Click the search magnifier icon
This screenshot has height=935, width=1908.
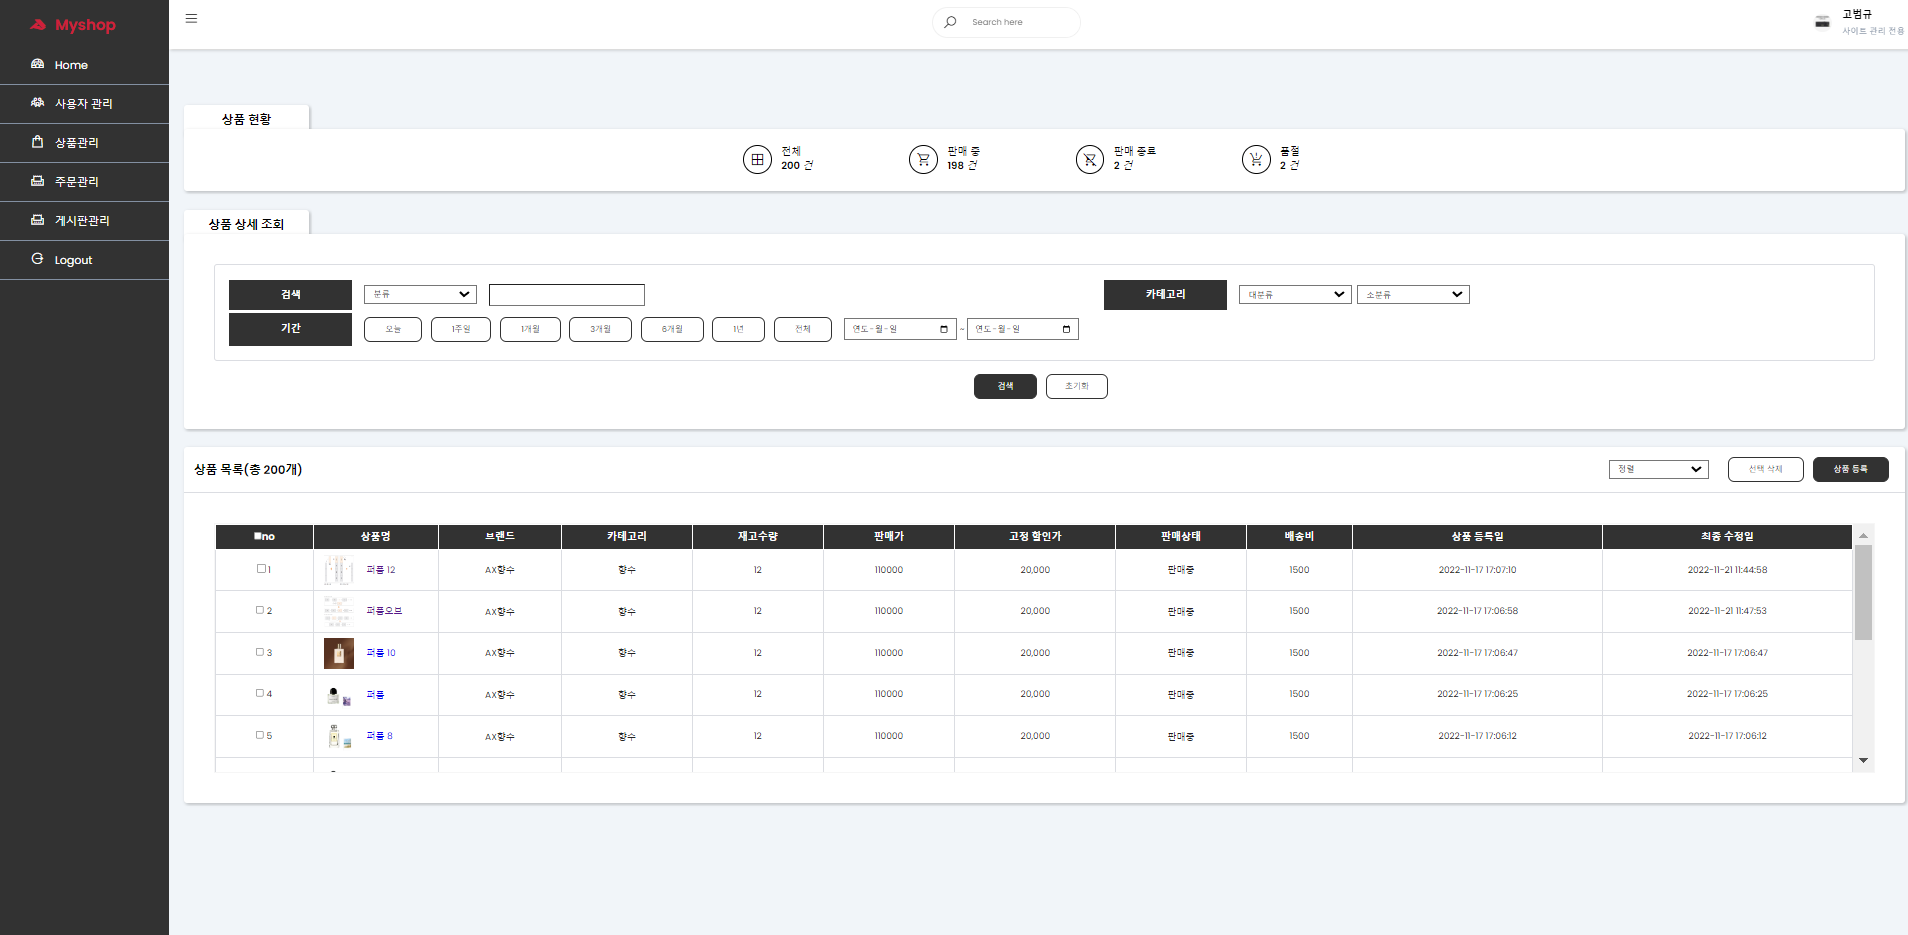[x=949, y=22]
